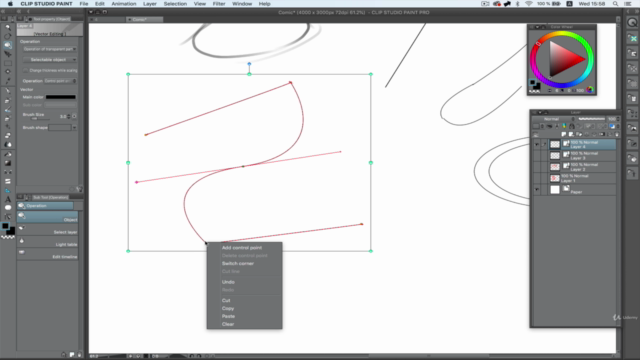Click the Brush Size stepper arrows
This screenshot has height=360, width=640.
pos(69,116)
